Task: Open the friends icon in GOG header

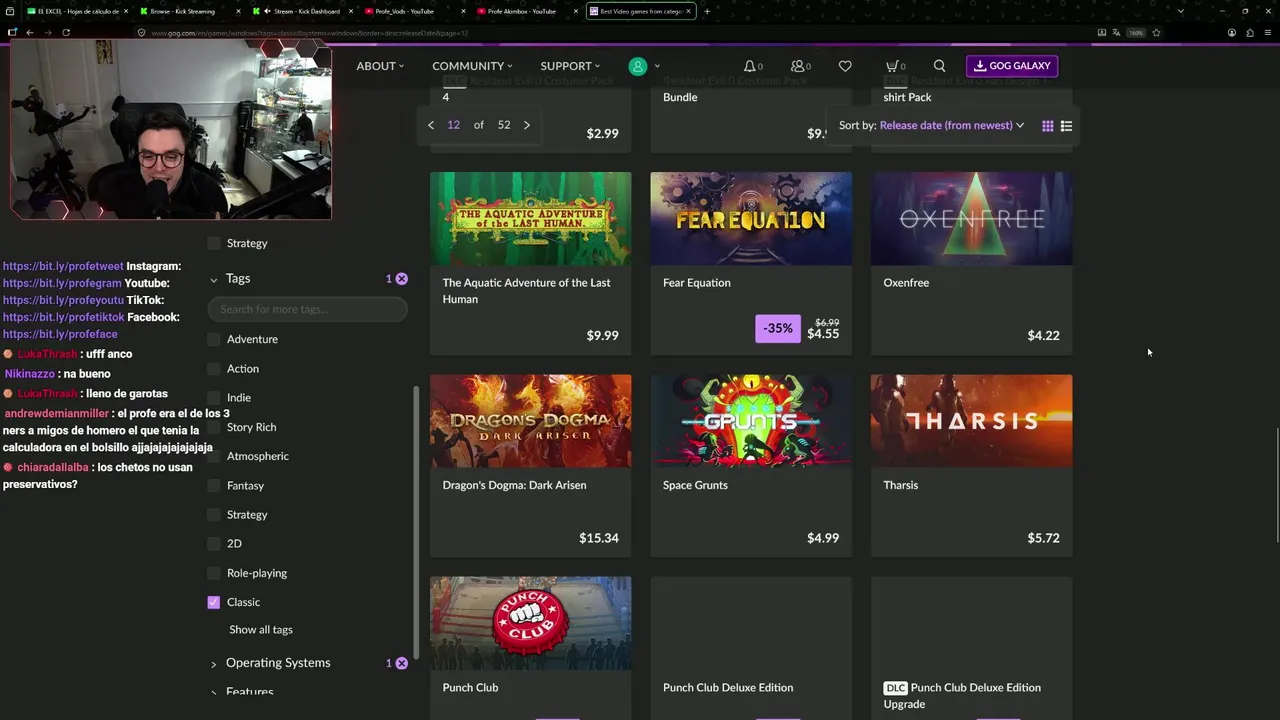Action: coord(798,66)
